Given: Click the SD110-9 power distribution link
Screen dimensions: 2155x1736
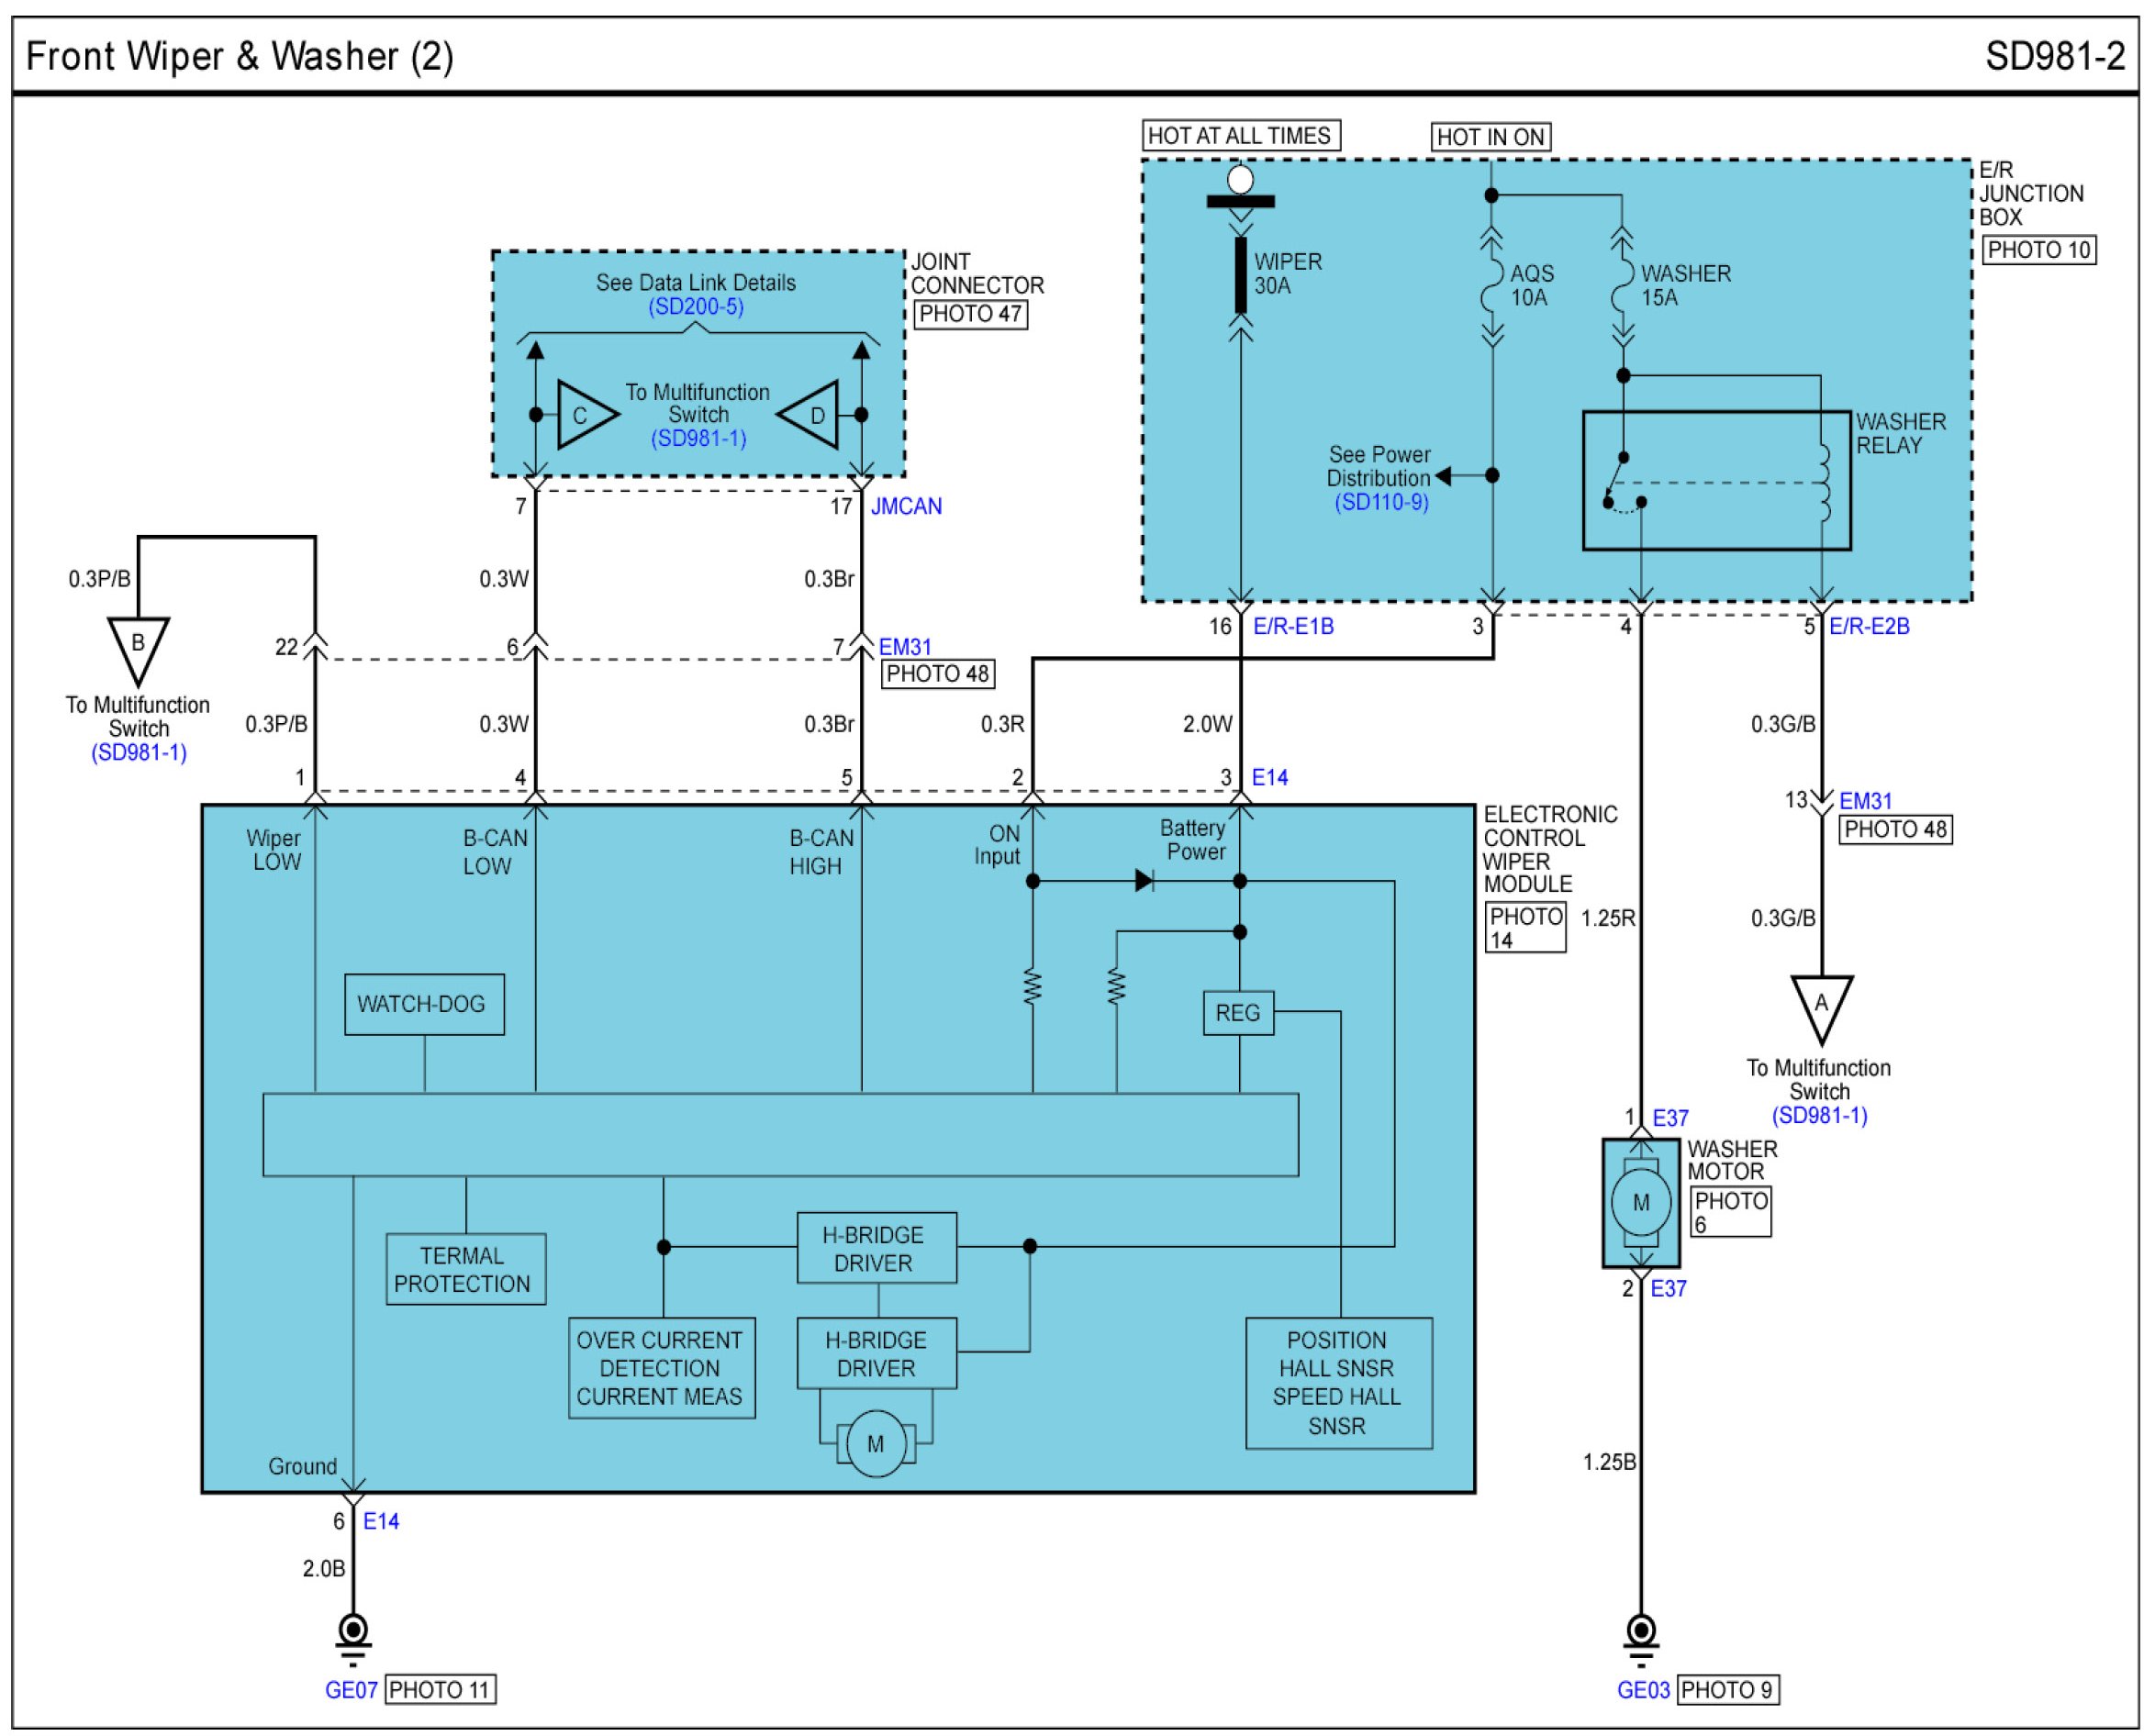Looking at the screenshot, I should tap(1381, 502).
